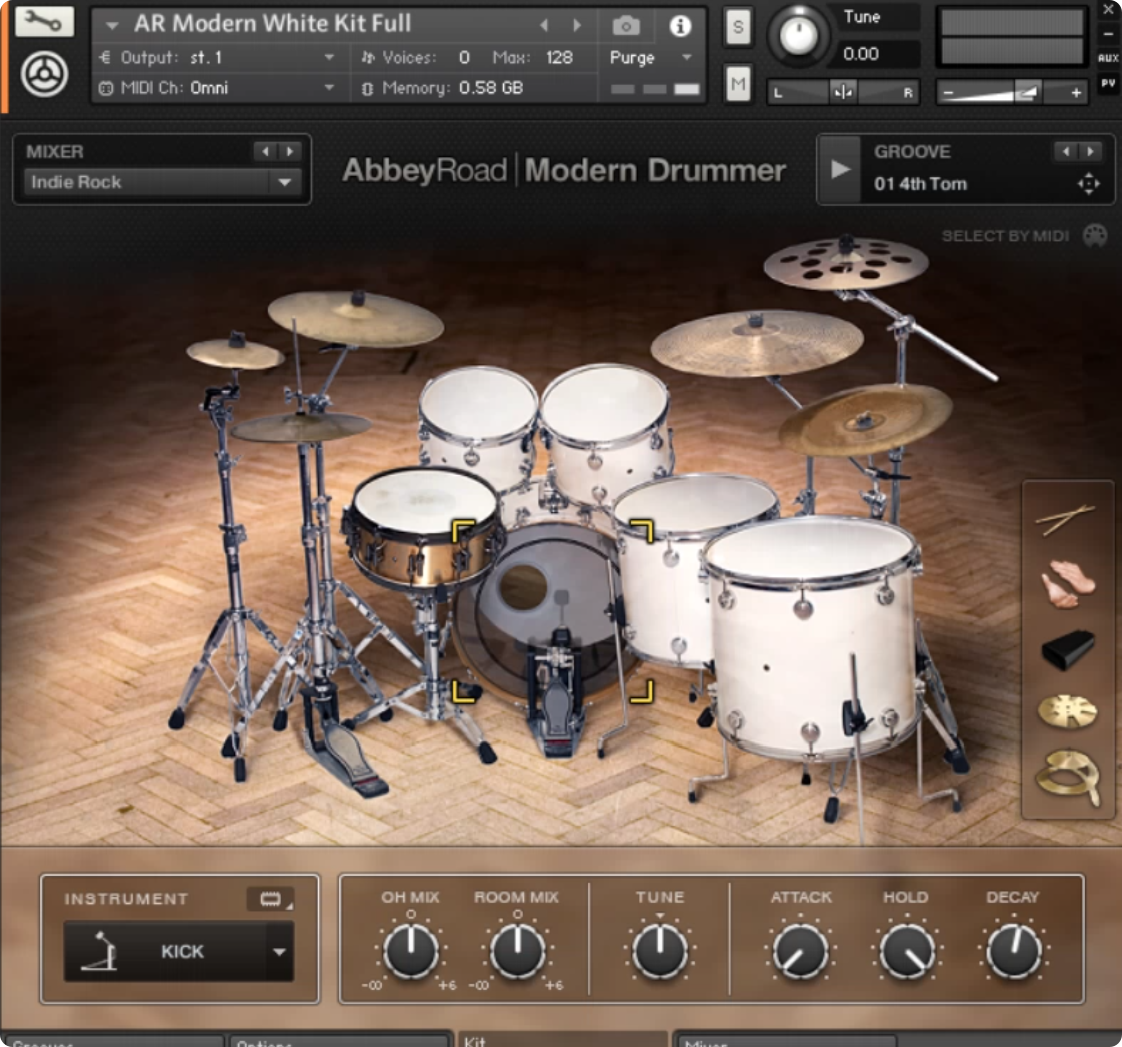This screenshot has width=1122, height=1047.
Task: Toggle the S solo button
Action: [x=738, y=28]
